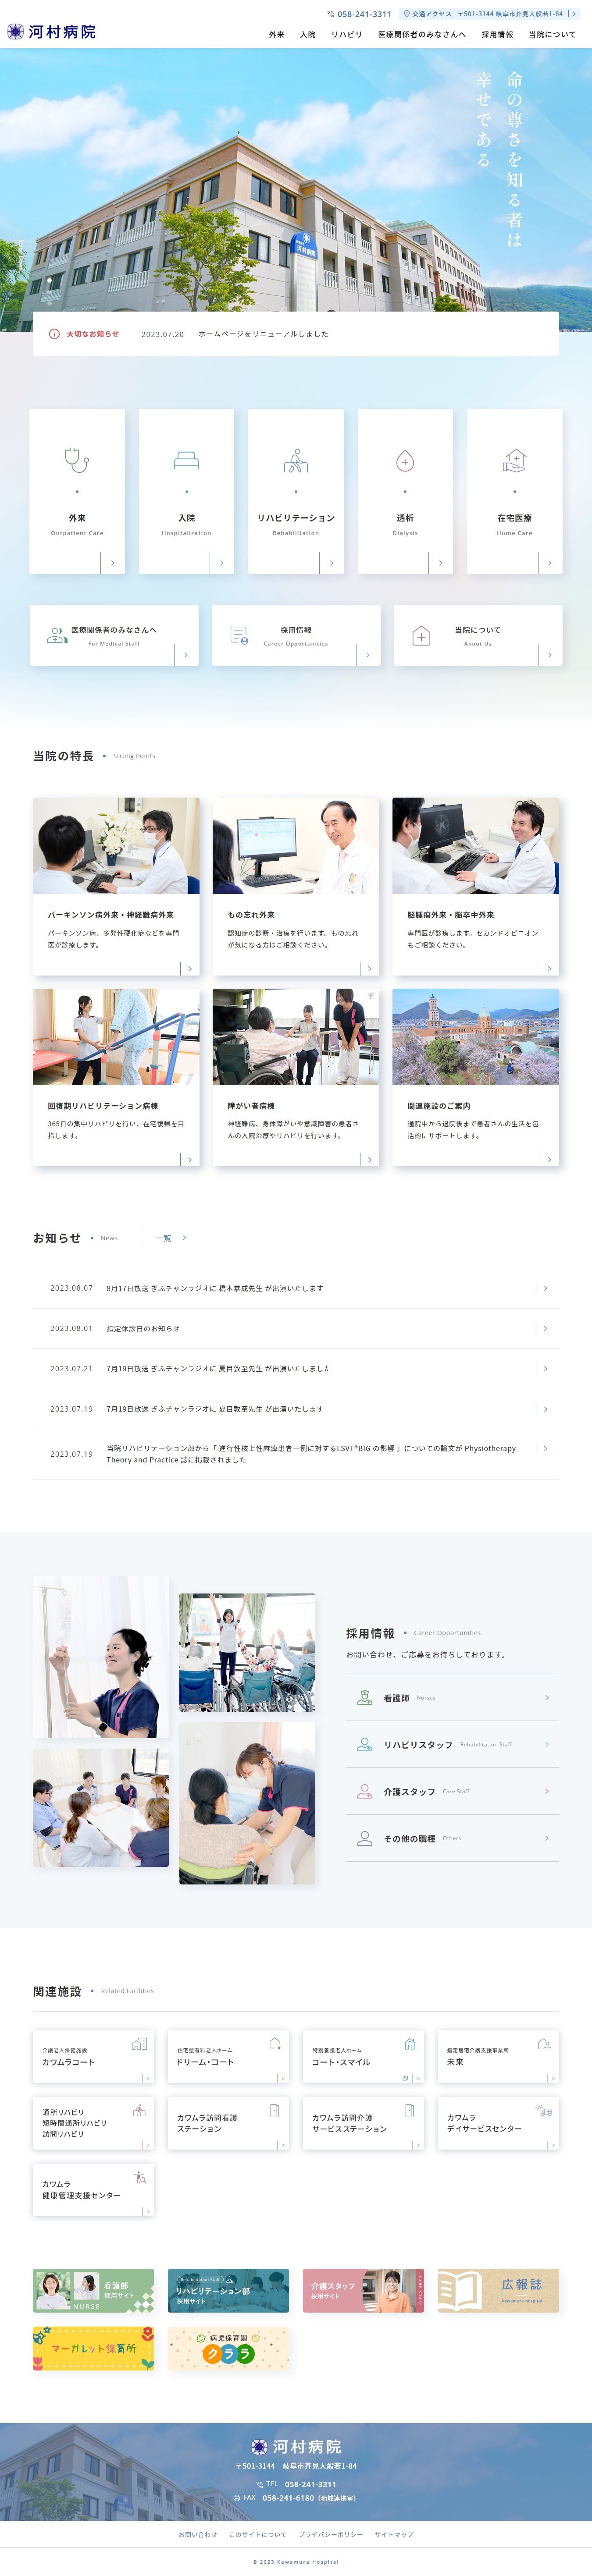This screenshot has width=592, height=2576.
Task: Click the building icon on カワムラ訪問看護ステーション
Action: click(x=274, y=2110)
